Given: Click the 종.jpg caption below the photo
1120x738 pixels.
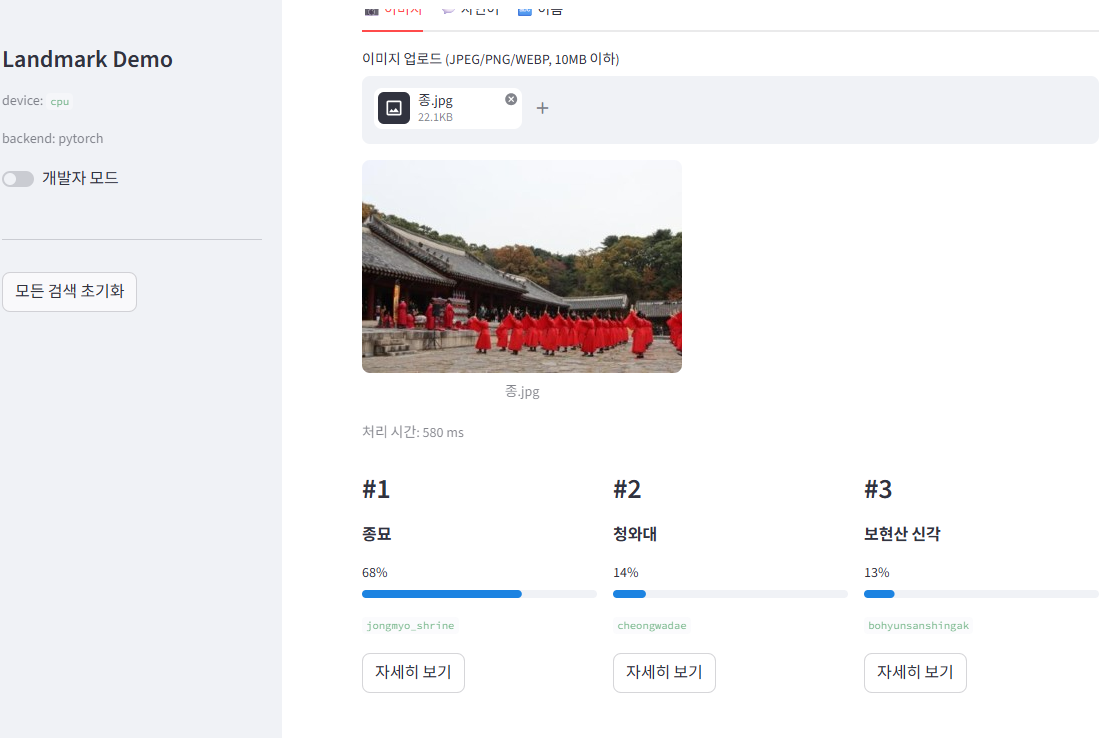Looking at the screenshot, I should pos(522,391).
